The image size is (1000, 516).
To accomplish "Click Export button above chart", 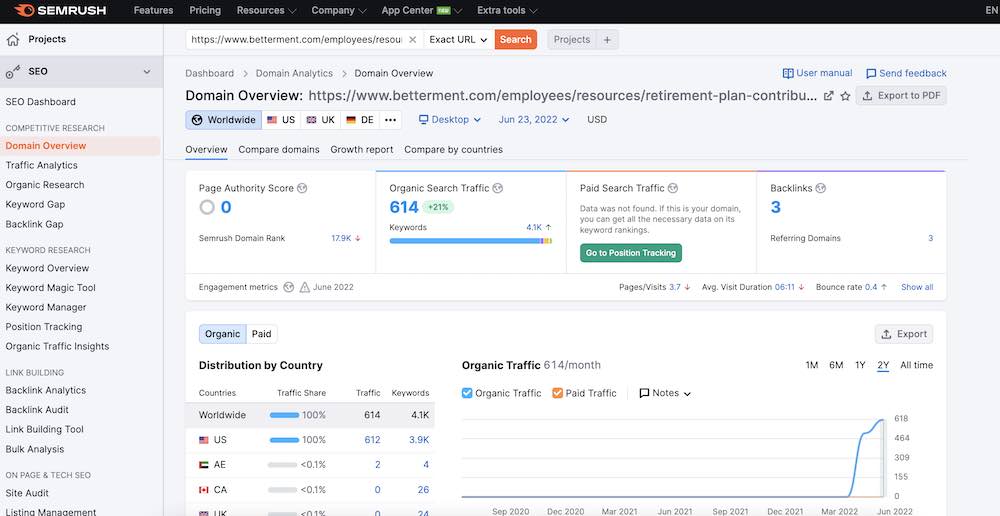I will pyautogui.click(x=904, y=334).
